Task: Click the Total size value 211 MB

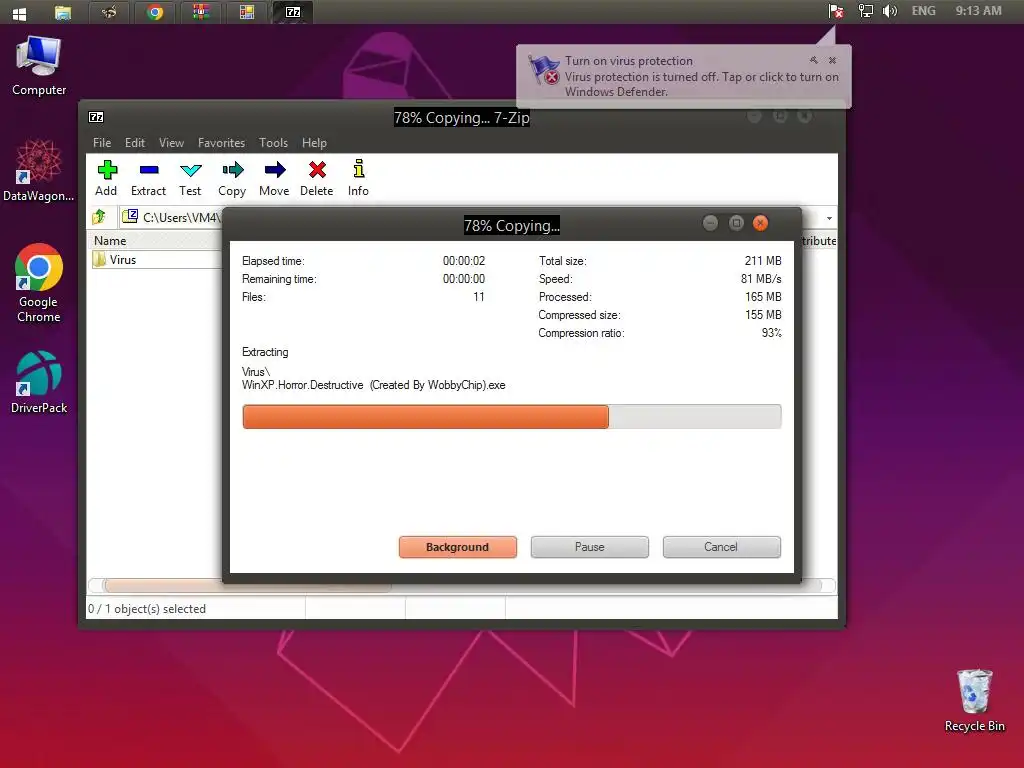Action: pyautogui.click(x=763, y=261)
